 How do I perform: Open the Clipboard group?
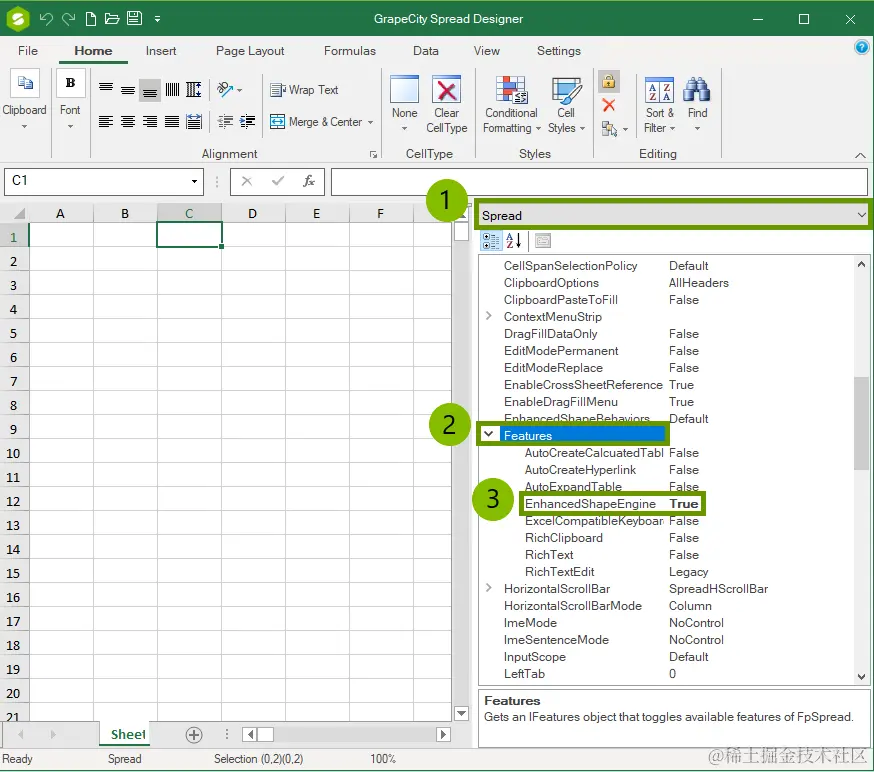[x=25, y=100]
